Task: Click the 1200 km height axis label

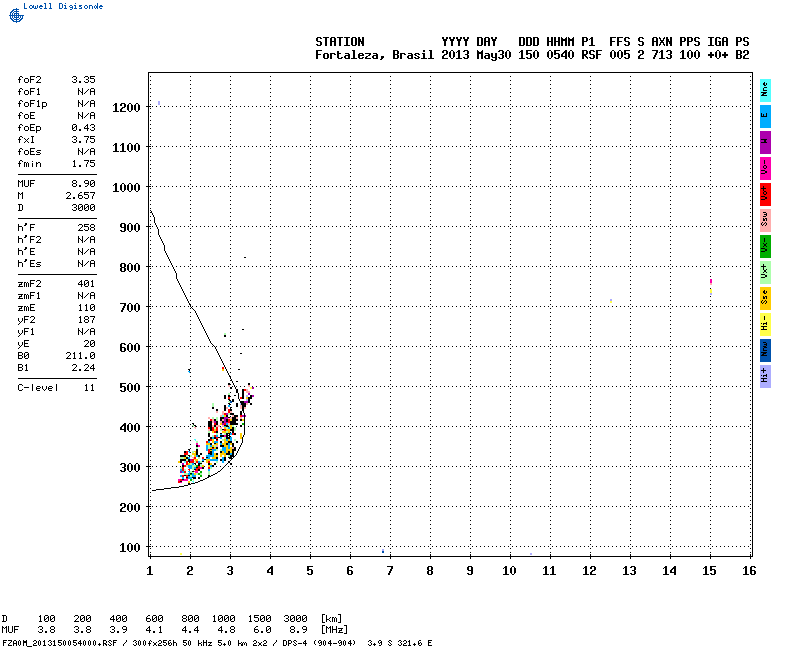Action: pos(126,108)
